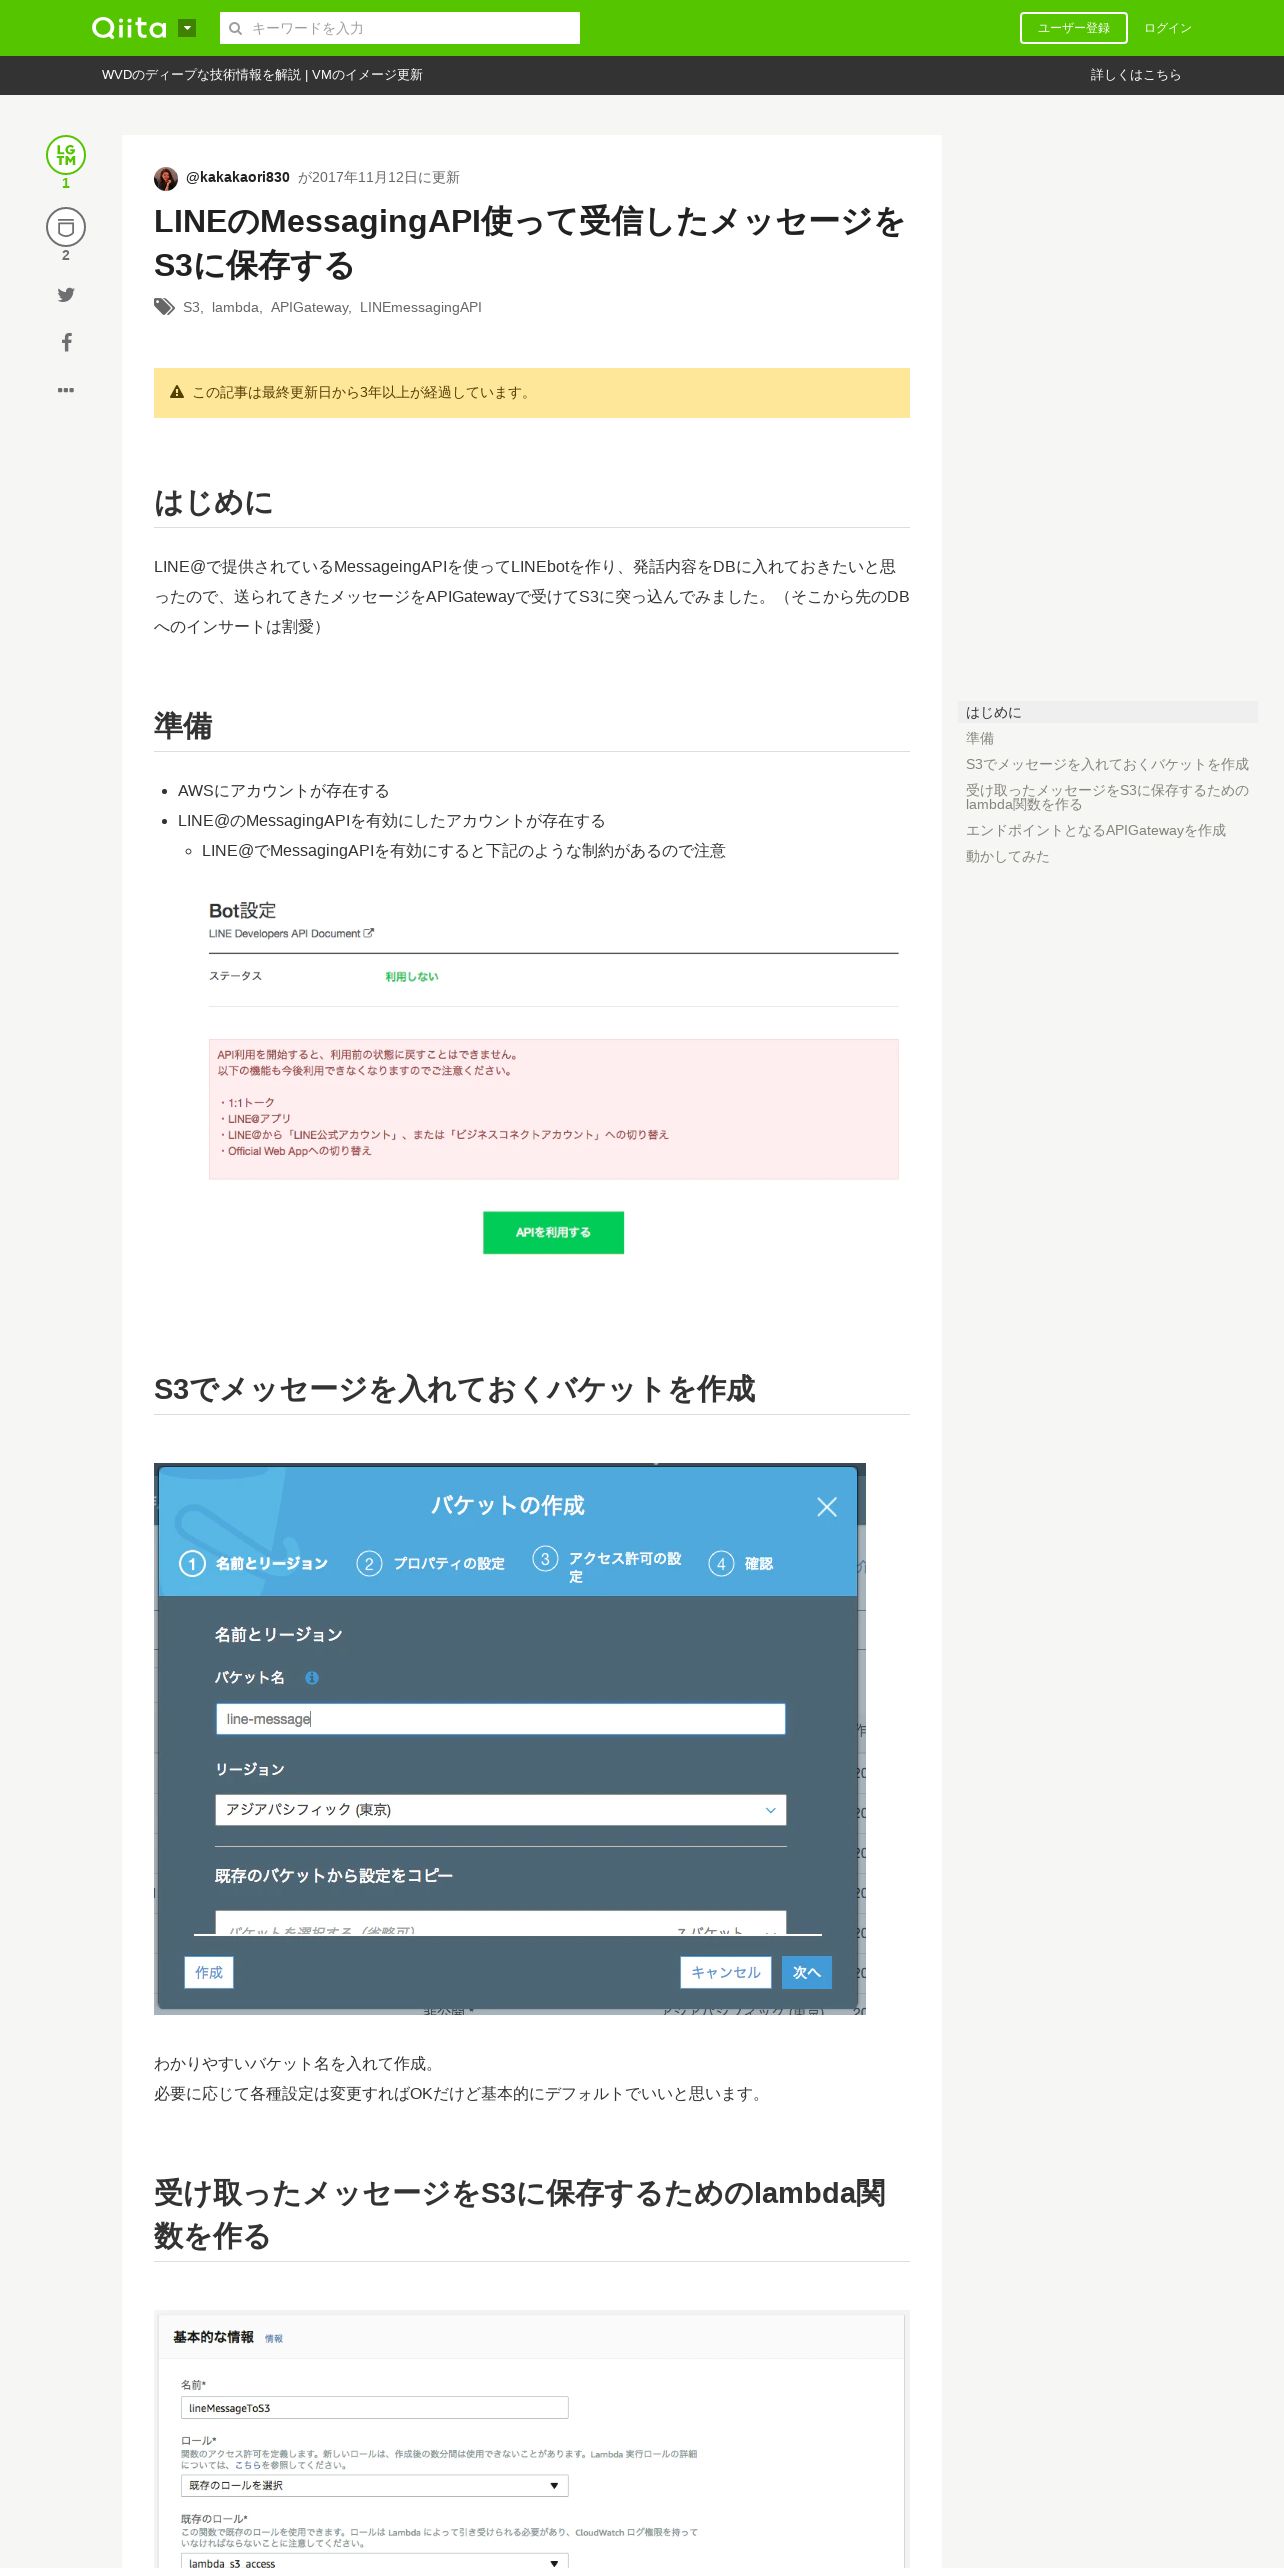
Task: Click the heading はじめに
Action: coord(213,502)
